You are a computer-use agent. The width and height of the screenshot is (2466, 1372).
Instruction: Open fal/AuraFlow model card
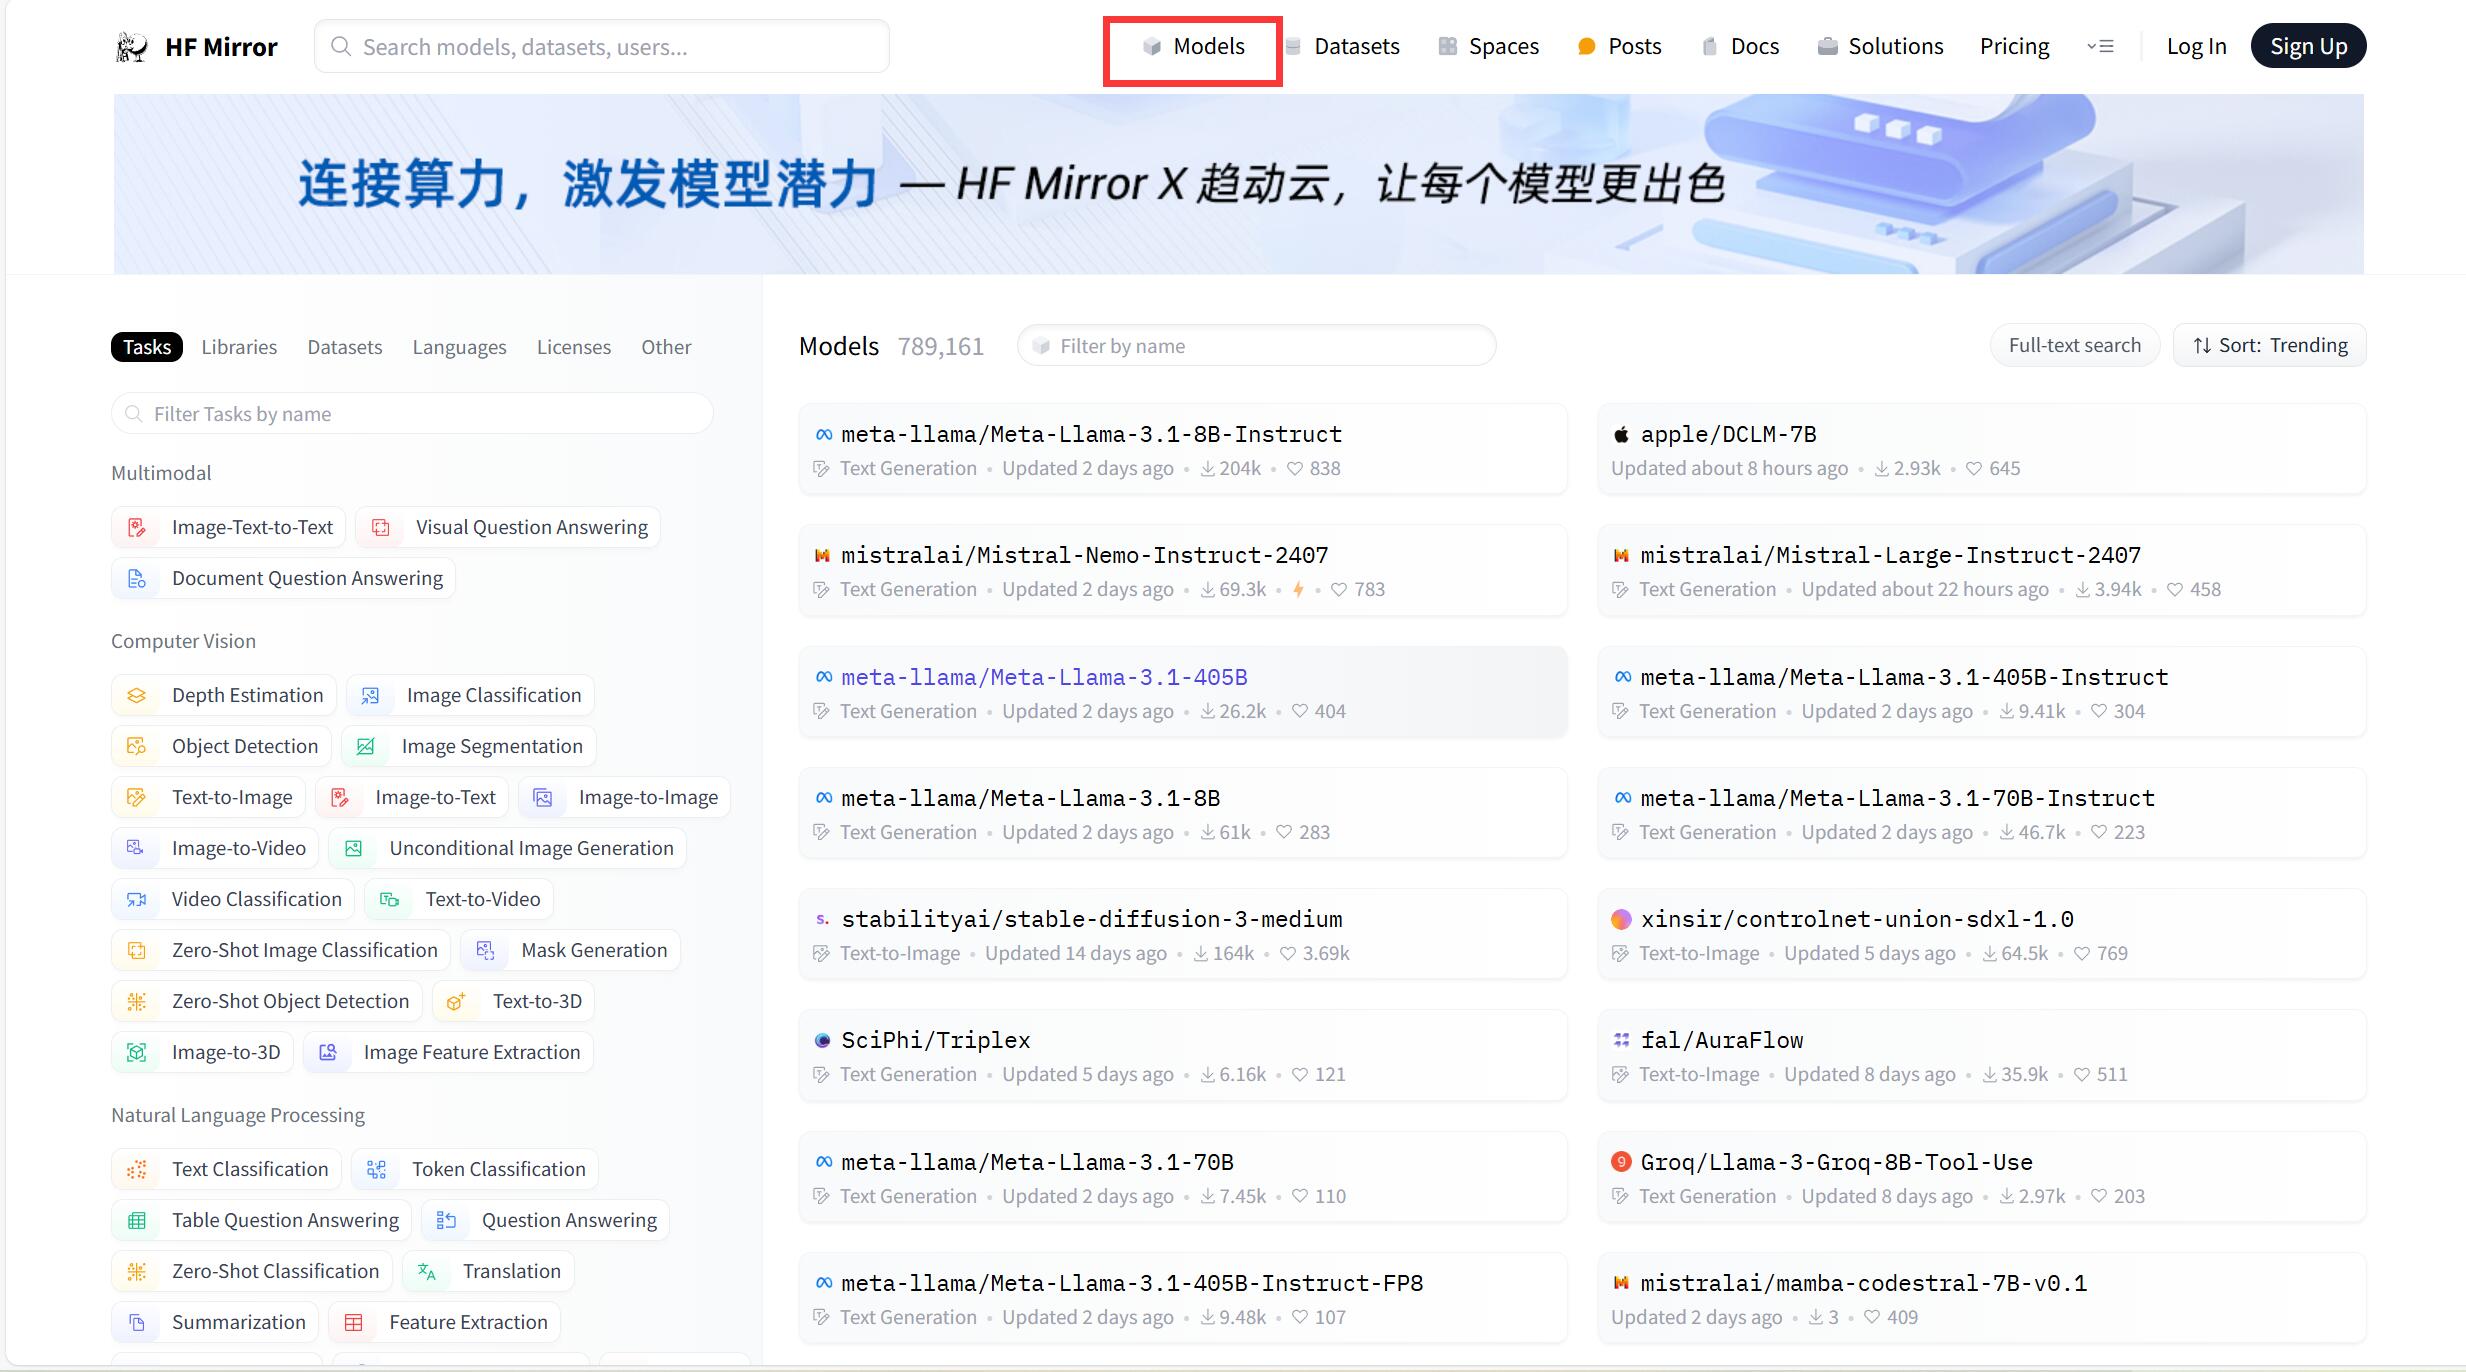pyautogui.click(x=1982, y=1055)
